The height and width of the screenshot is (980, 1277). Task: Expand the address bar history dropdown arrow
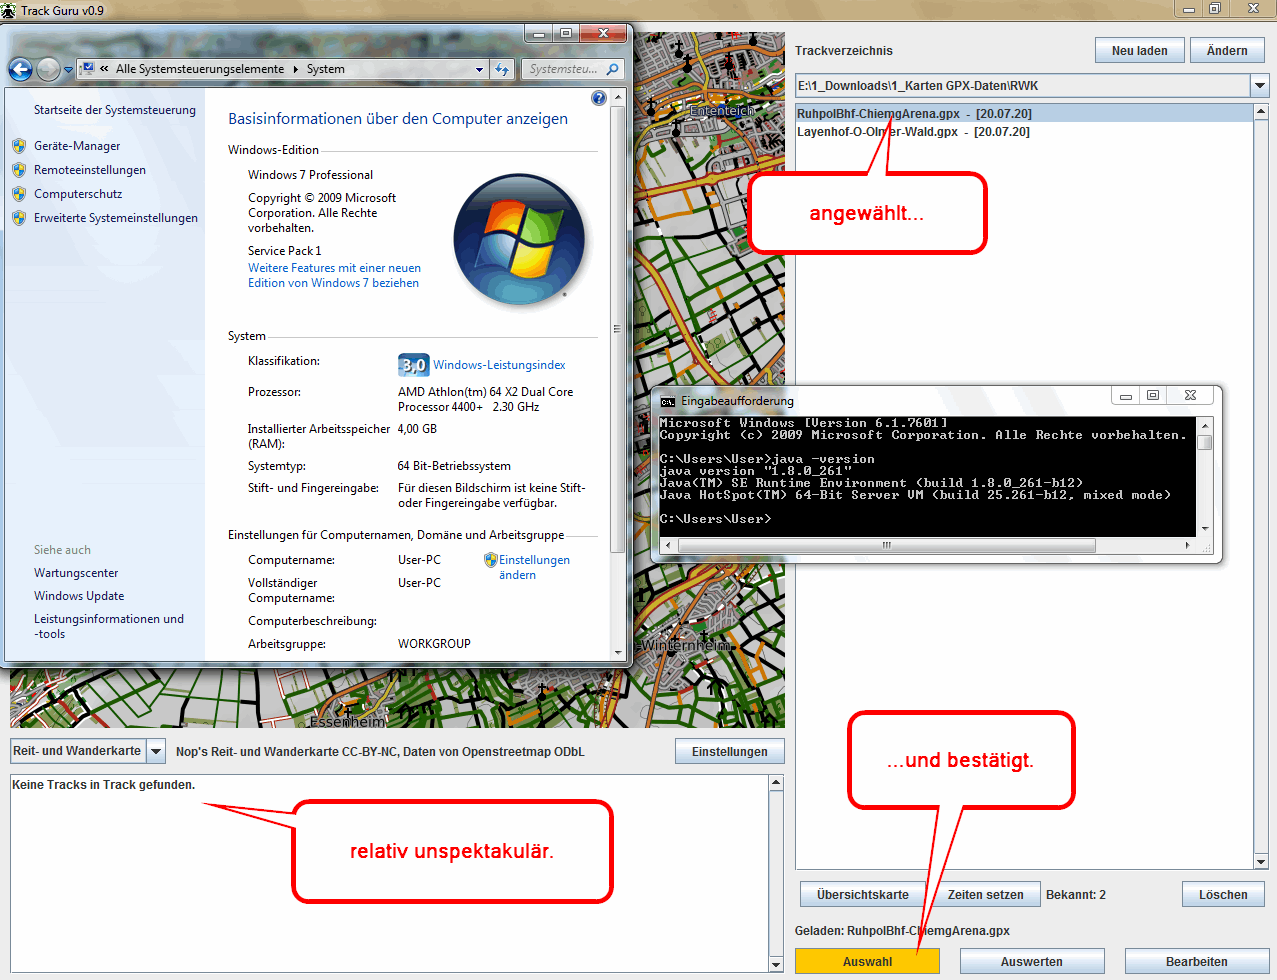(x=480, y=69)
